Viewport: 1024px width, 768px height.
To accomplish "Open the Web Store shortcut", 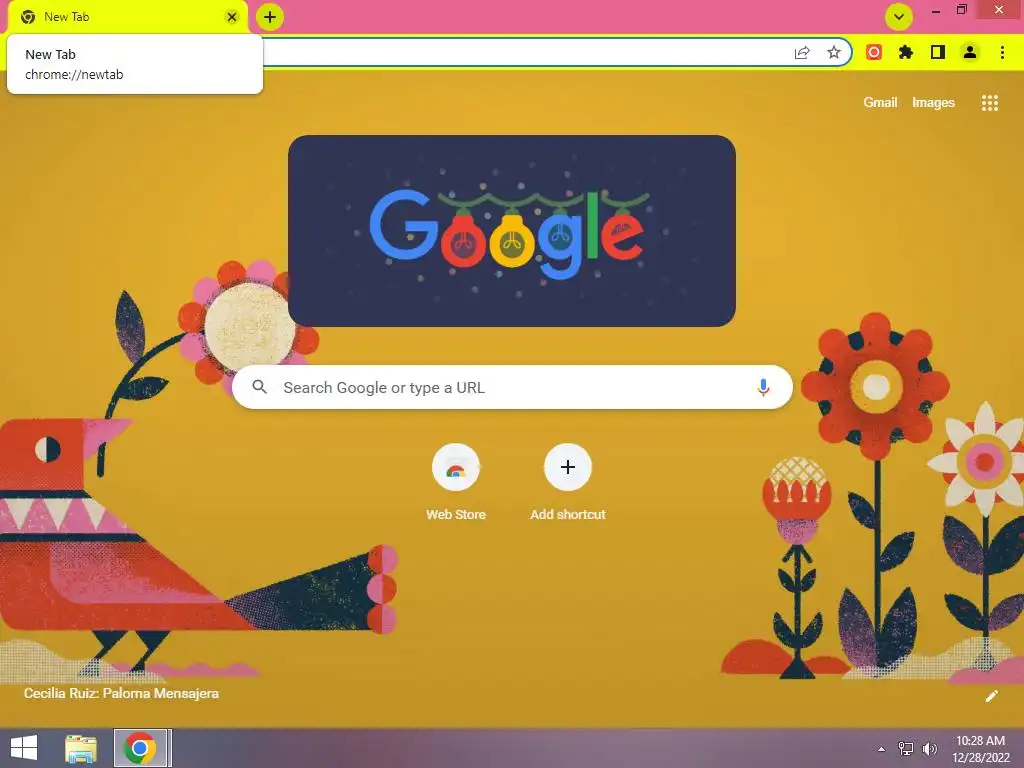I will 456,482.
